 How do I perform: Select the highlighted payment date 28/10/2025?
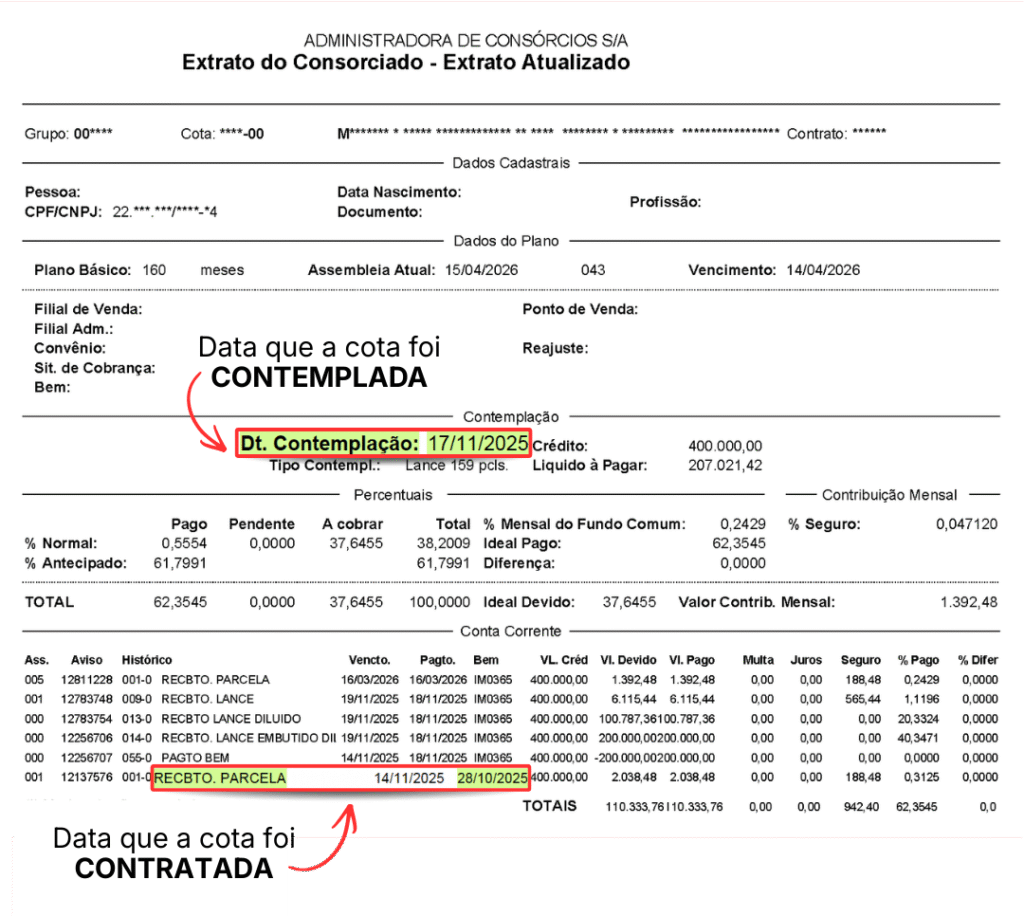[x=492, y=778]
